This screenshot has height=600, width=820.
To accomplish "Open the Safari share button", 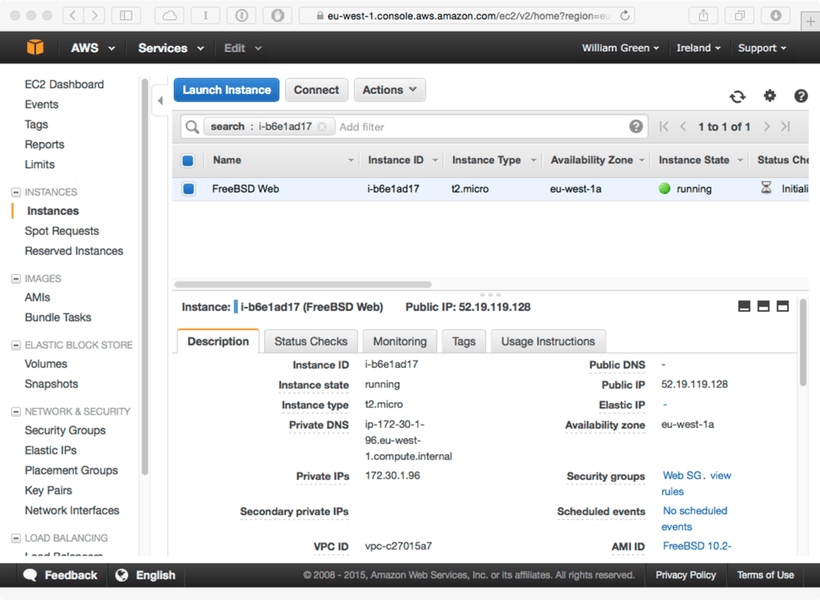I will [703, 16].
